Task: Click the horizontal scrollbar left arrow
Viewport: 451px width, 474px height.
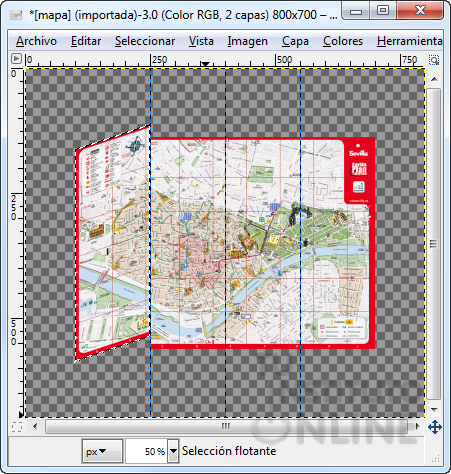Action: click(x=35, y=426)
